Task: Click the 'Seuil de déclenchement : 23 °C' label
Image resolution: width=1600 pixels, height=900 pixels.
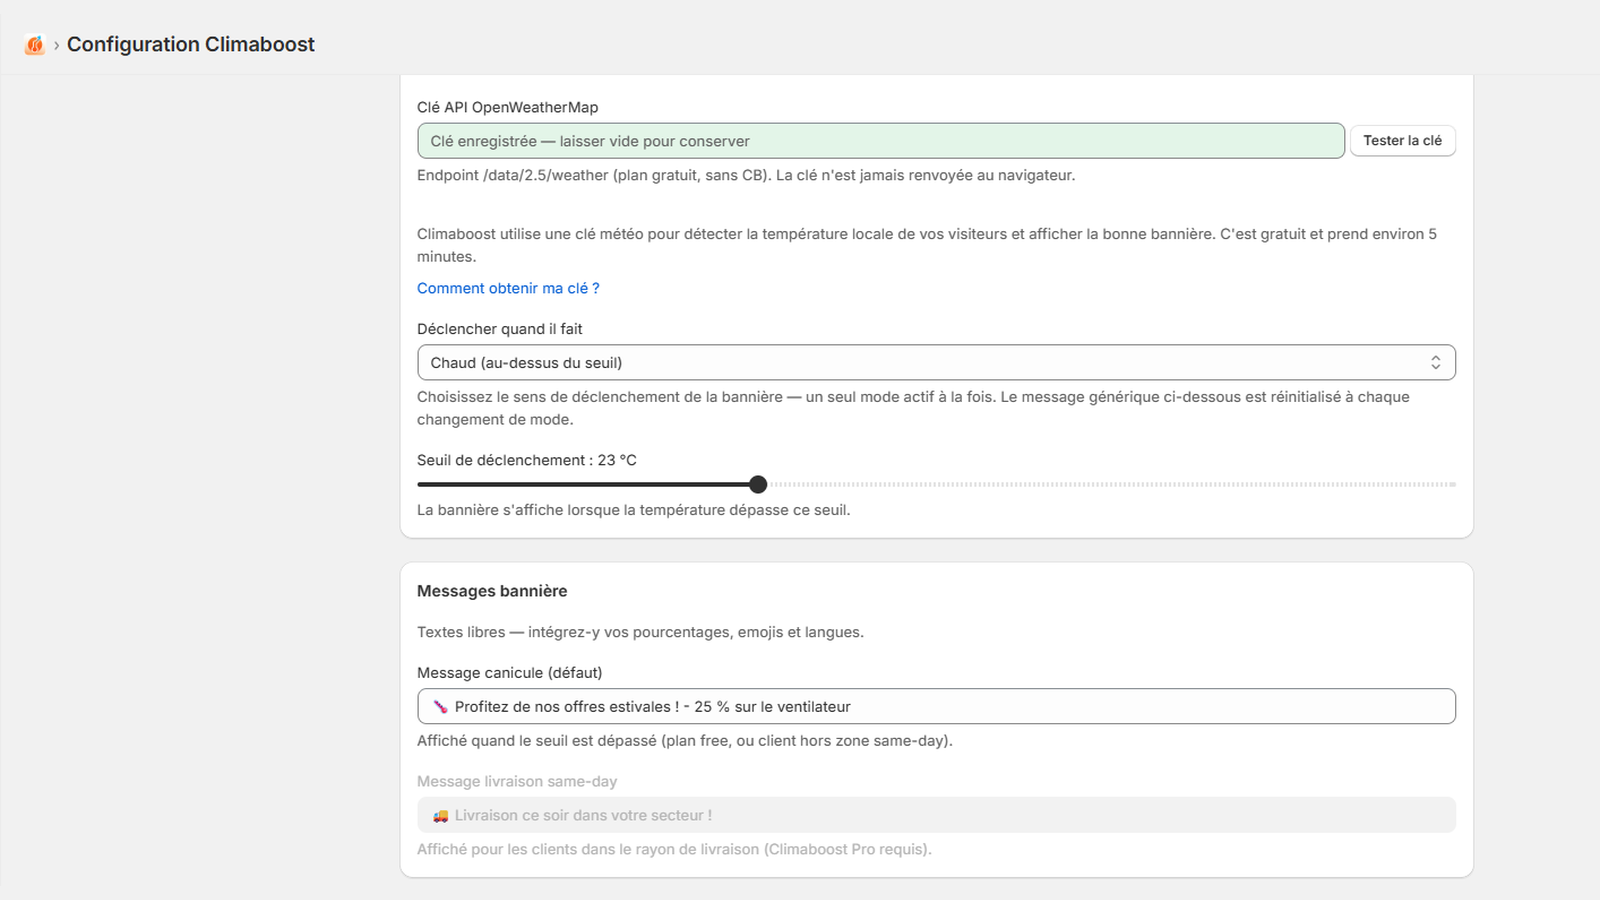Action: (527, 461)
